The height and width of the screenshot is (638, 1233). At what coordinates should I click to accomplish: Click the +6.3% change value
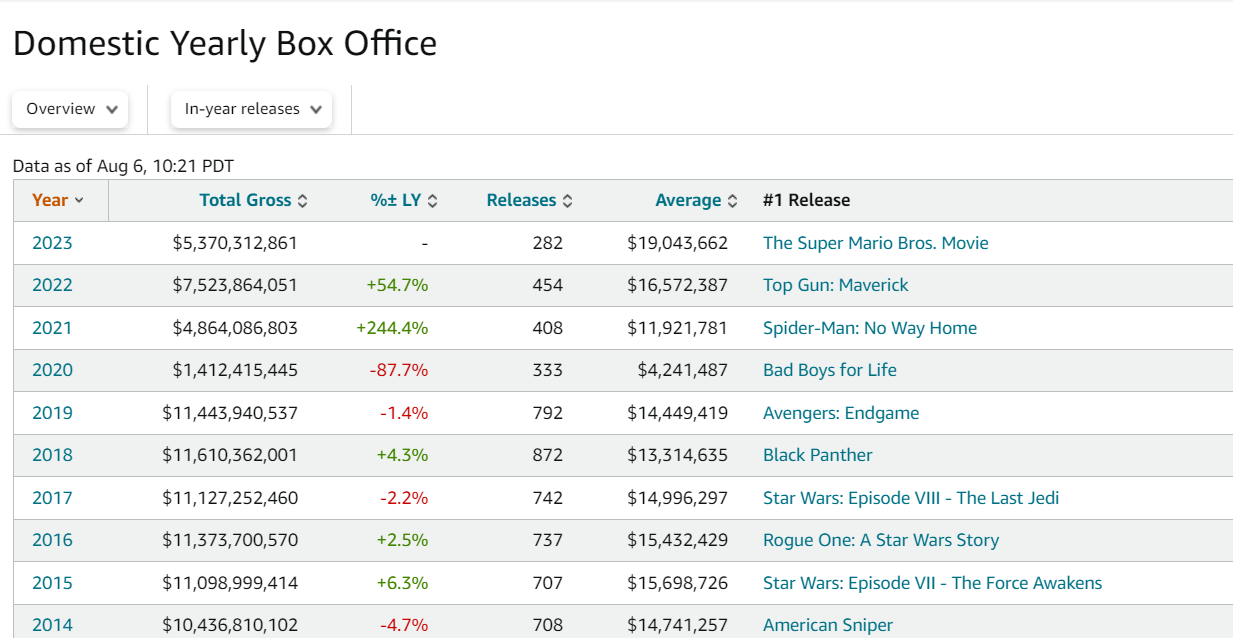402,583
